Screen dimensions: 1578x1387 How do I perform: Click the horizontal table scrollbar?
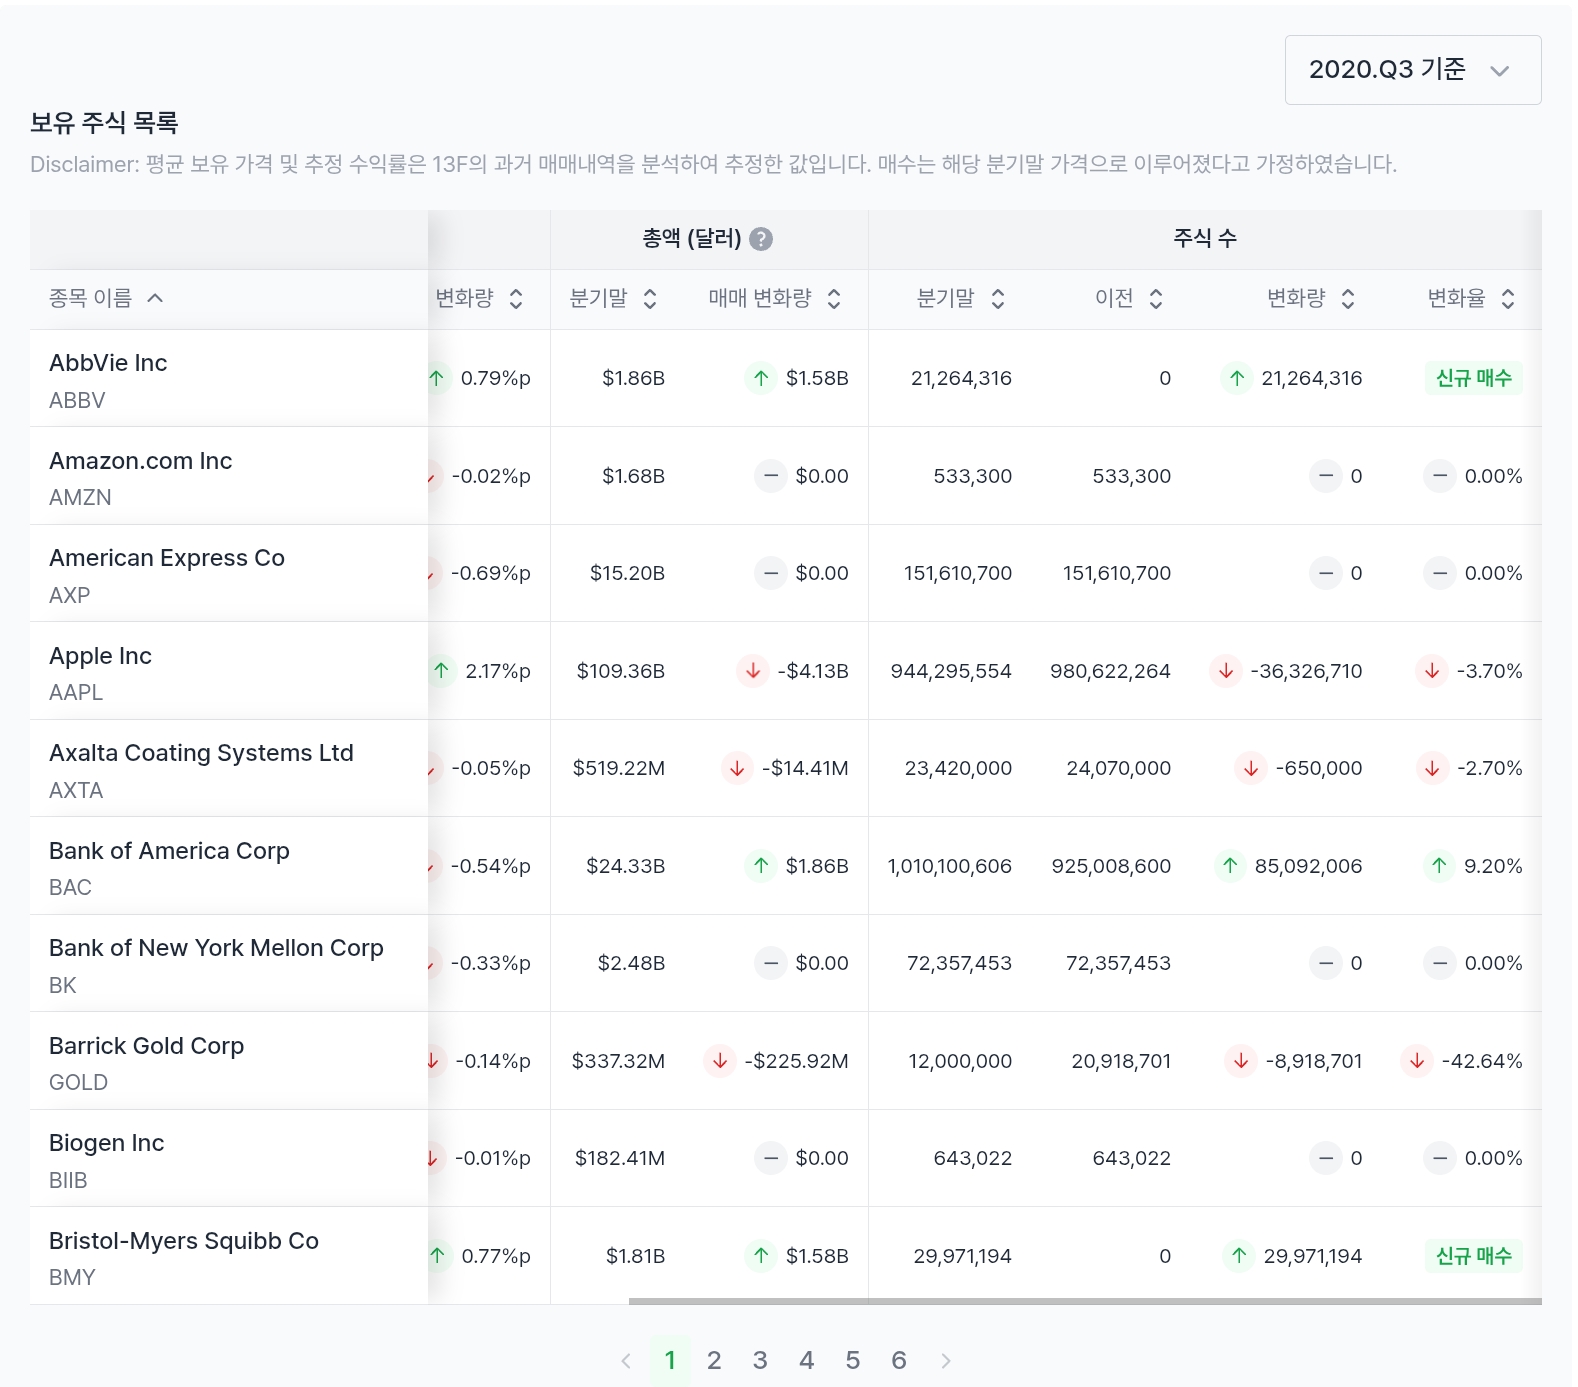tap(1085, 1301)
